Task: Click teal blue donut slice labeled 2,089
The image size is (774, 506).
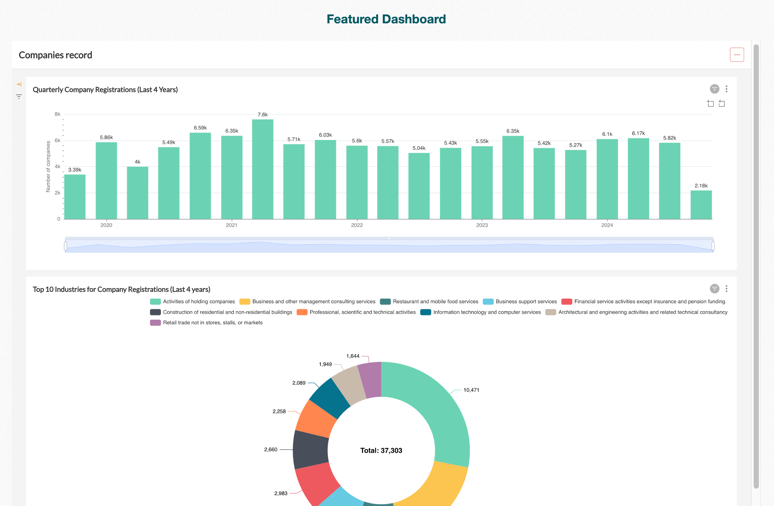Action: tap(330, 398)
